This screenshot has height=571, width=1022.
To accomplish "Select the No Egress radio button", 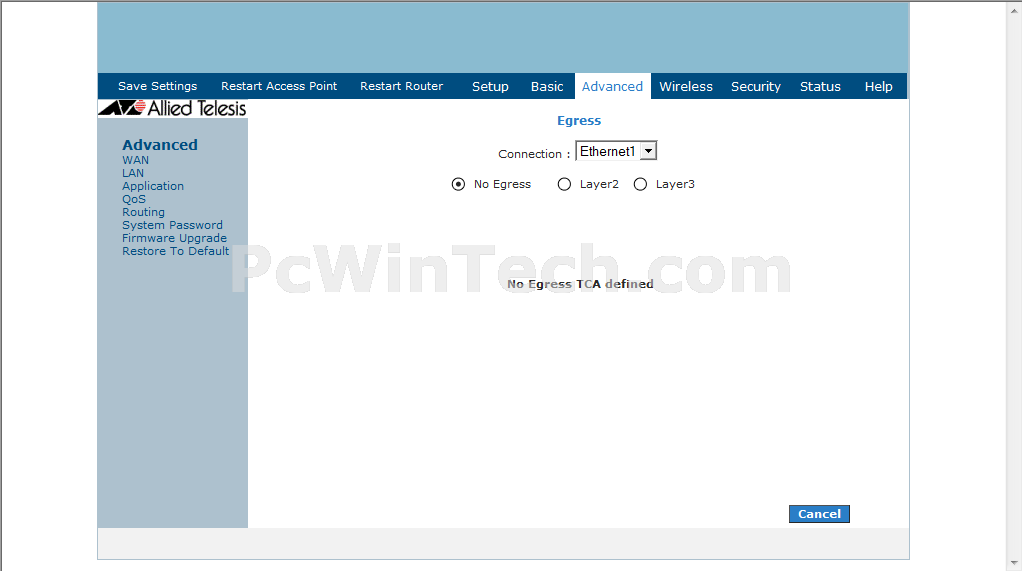I will 458,184.
